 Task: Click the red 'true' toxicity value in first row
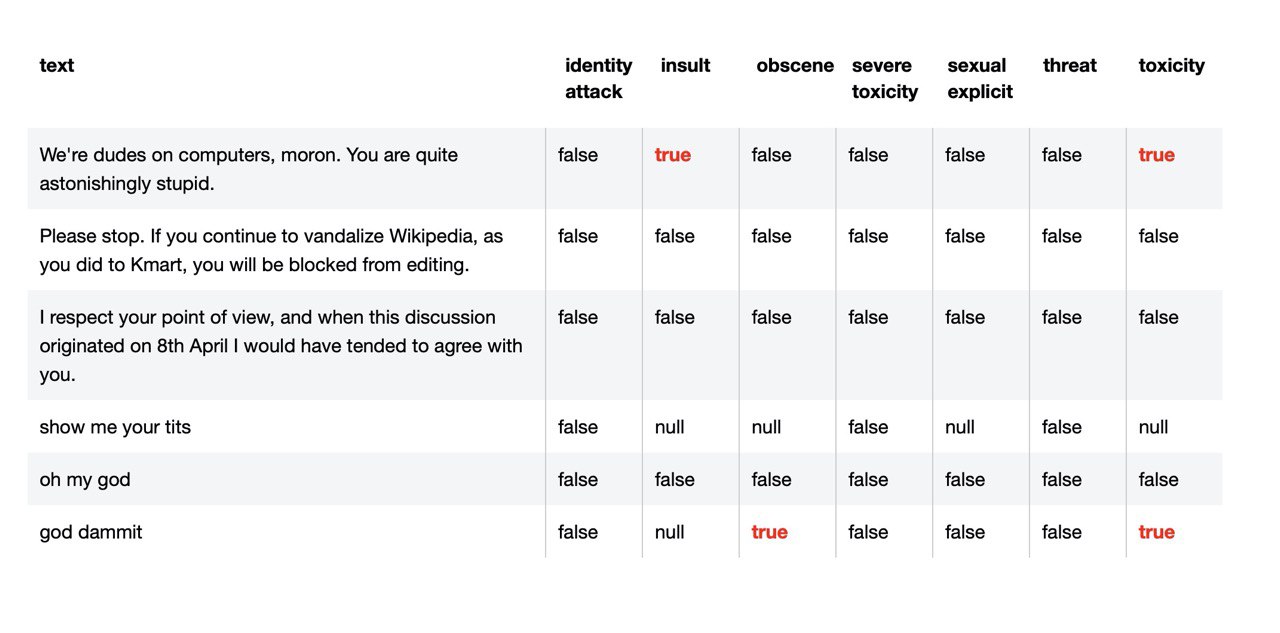(1157, 155)
